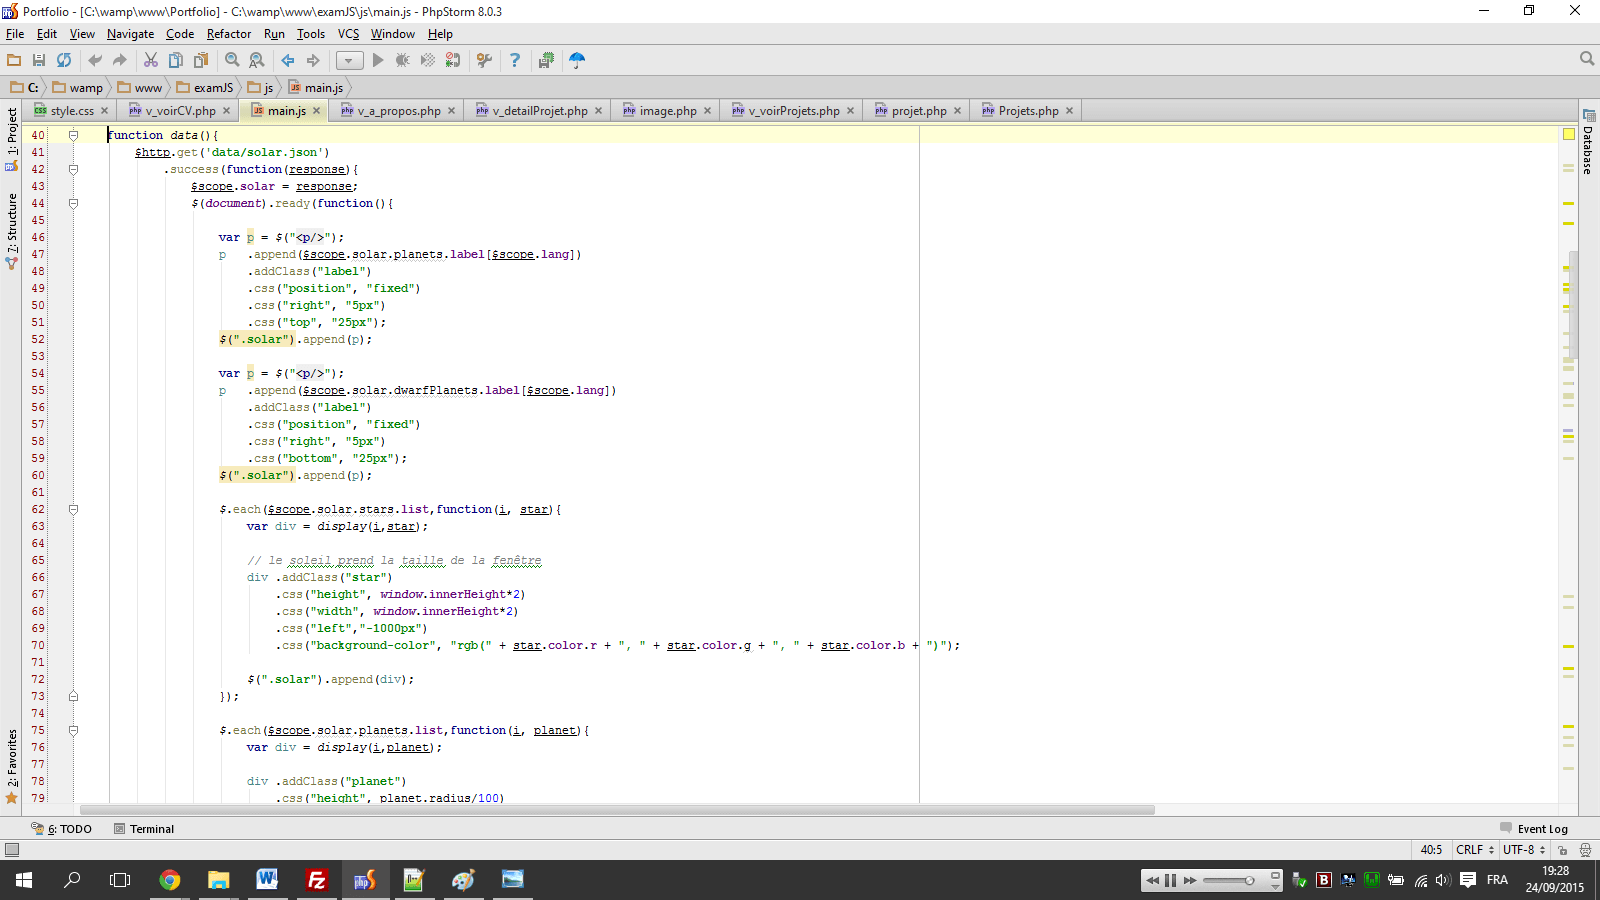Viewport: 1600px width, 900px height.
Task: Click the Search Everywhere magnifier at top right
Action: (x=1586, y=59)
